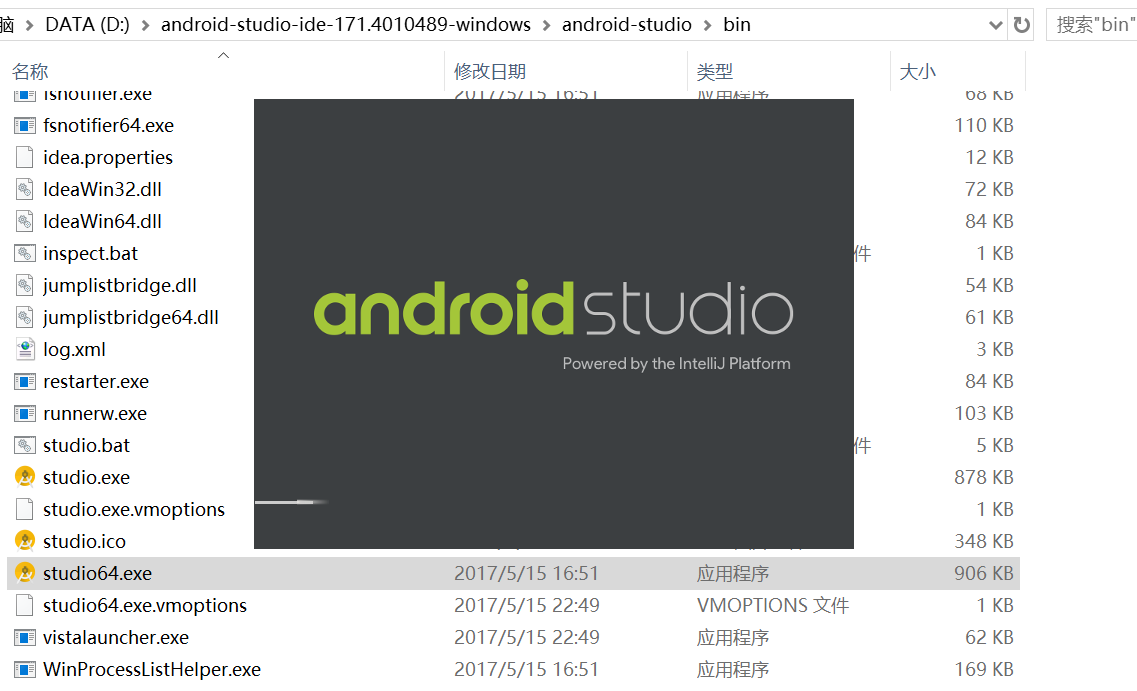Select the studio.bat file icon
This screenshot has height=691, width=1137.
point(25,445)
